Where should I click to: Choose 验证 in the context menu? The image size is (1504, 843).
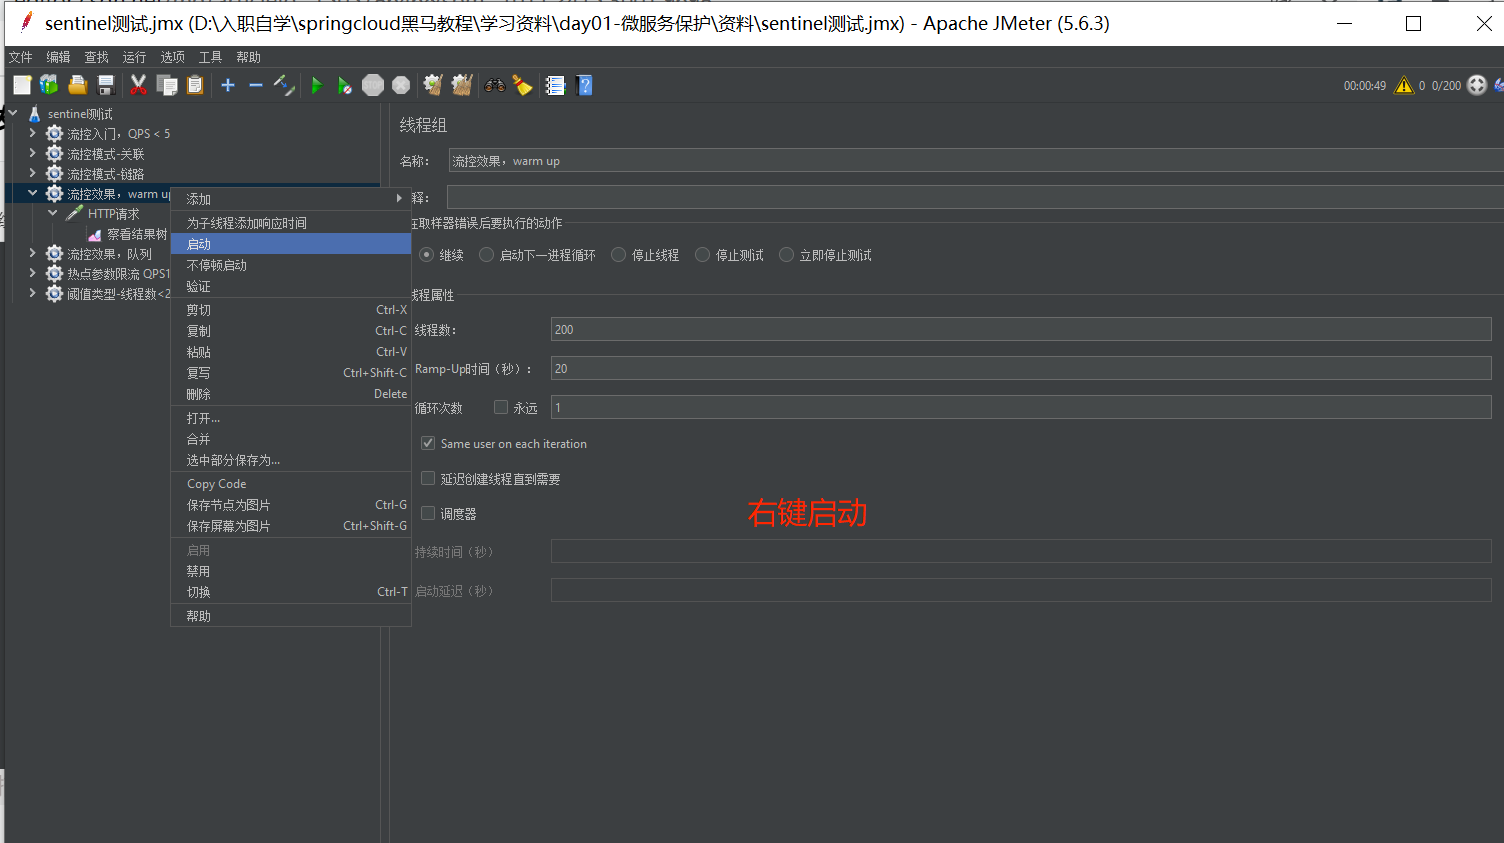coord(291,286)
